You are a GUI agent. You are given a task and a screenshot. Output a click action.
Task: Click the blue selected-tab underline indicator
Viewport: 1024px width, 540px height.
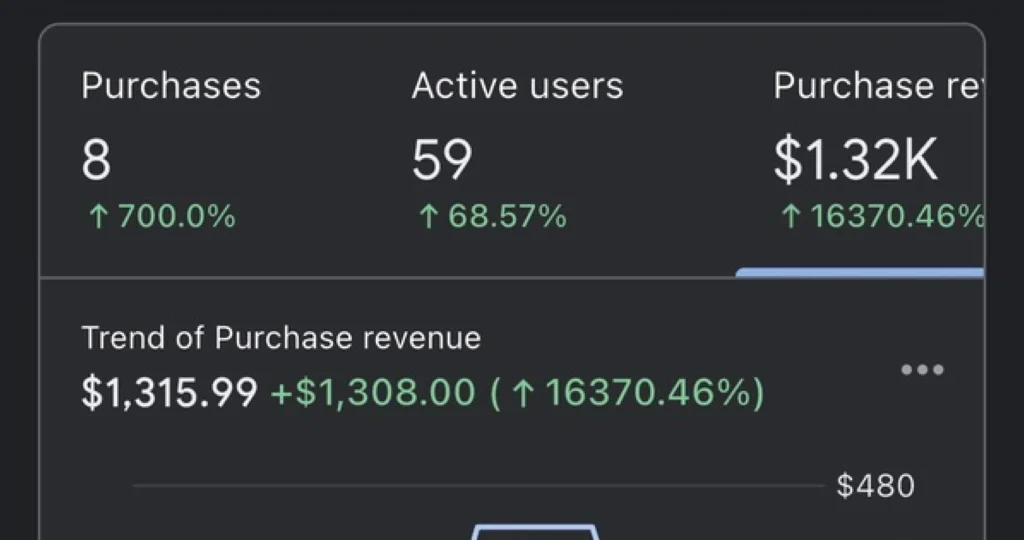point(860,272)
